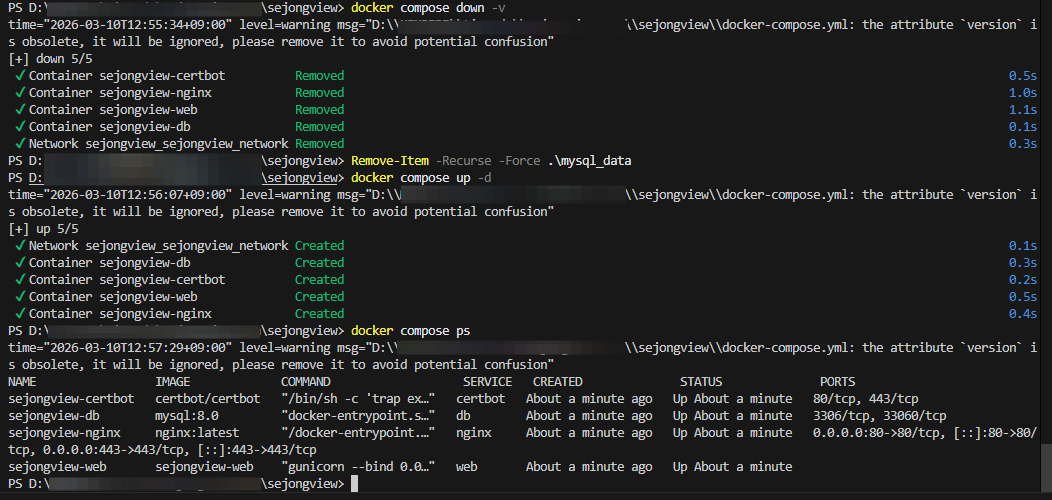Click the NAME column header

(x=22, y=382)
